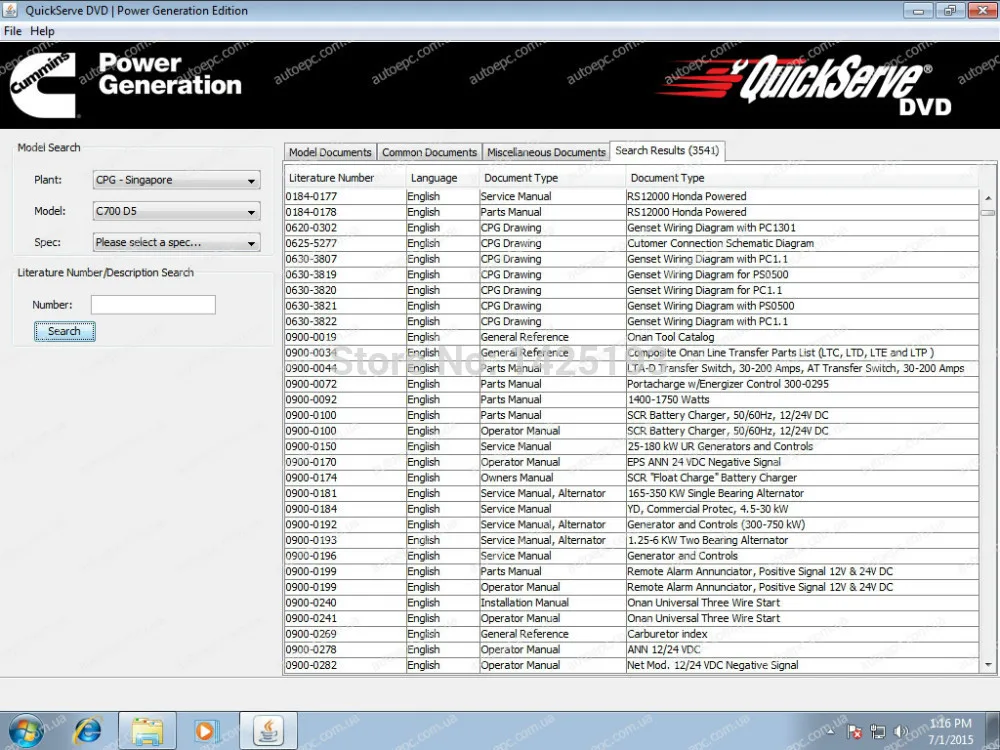Select Genset Wiring Diagram with PC1301
Viewport: 1000px width, 750px height.
711,228
